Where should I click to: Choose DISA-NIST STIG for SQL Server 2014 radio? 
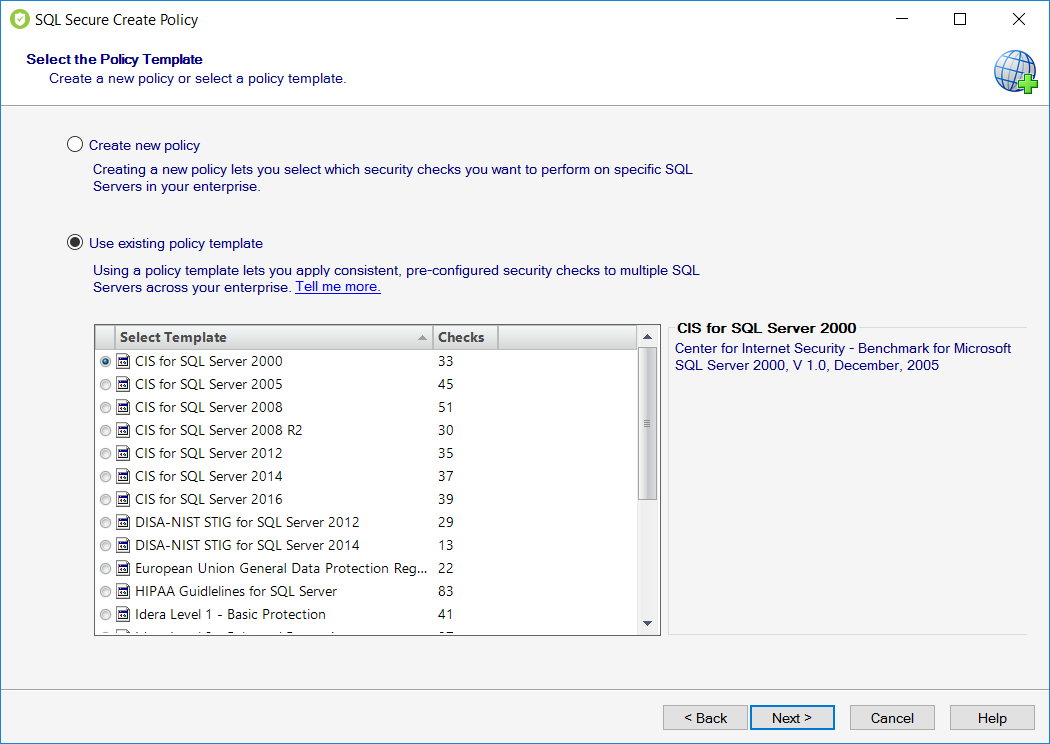[x=105, y=545]
